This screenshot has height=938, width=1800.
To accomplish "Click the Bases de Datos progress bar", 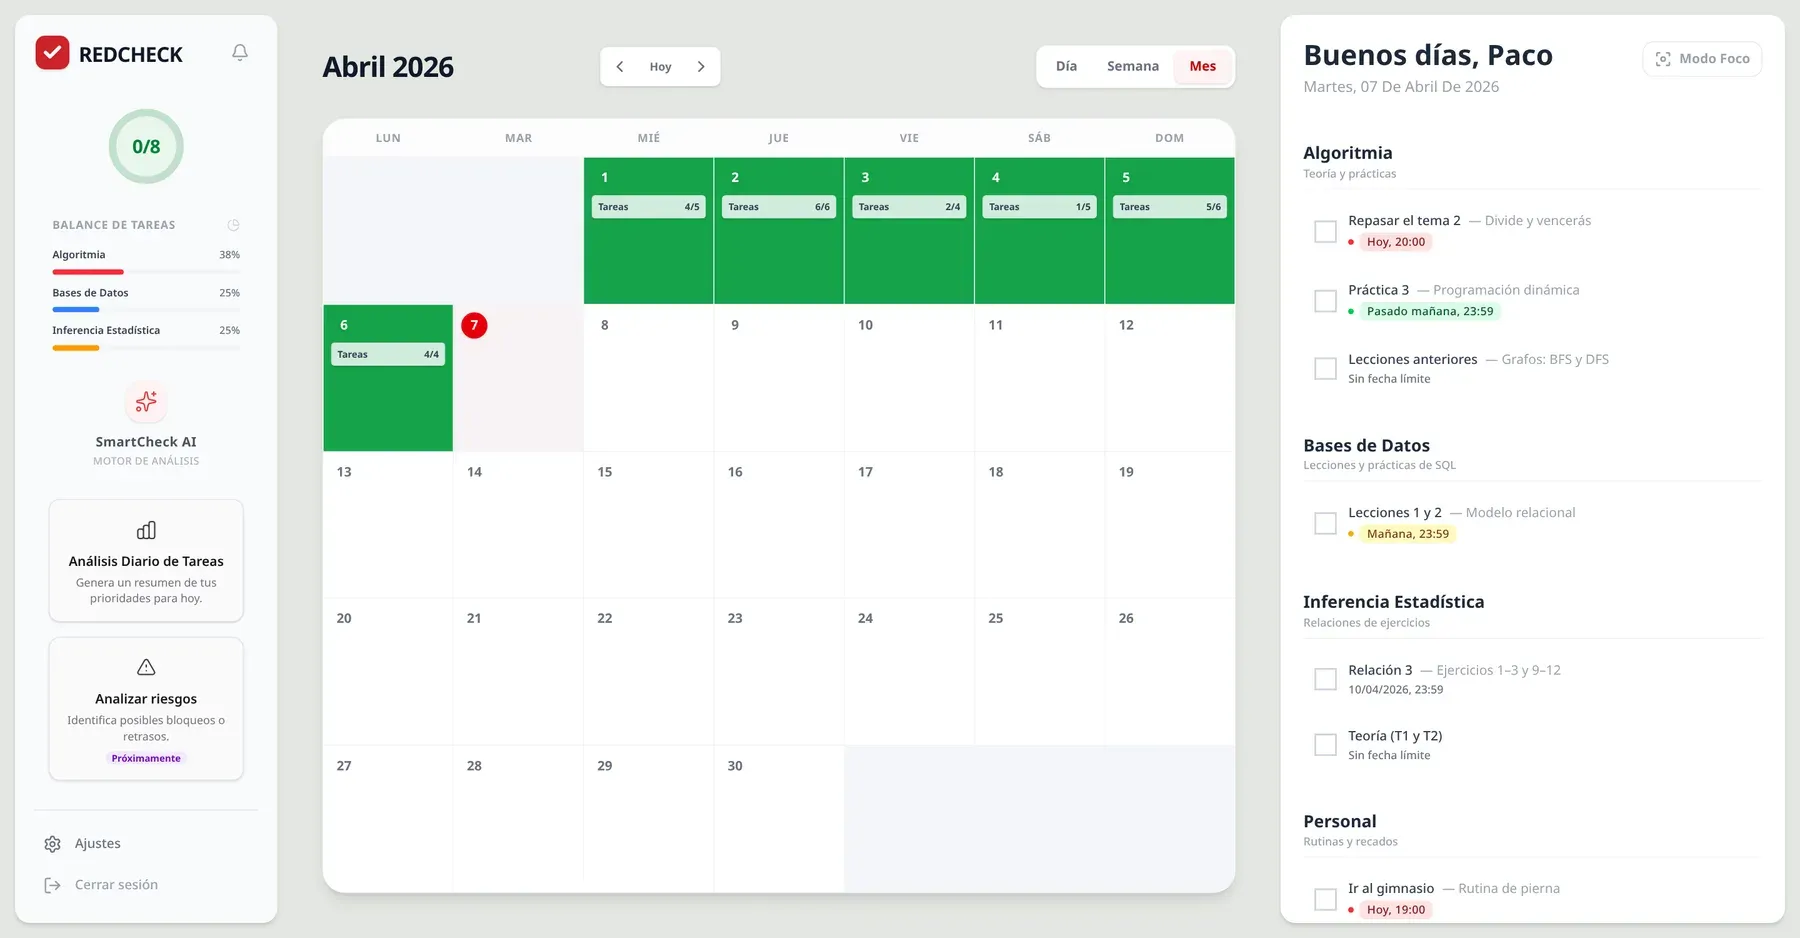I will pos(146,310).
